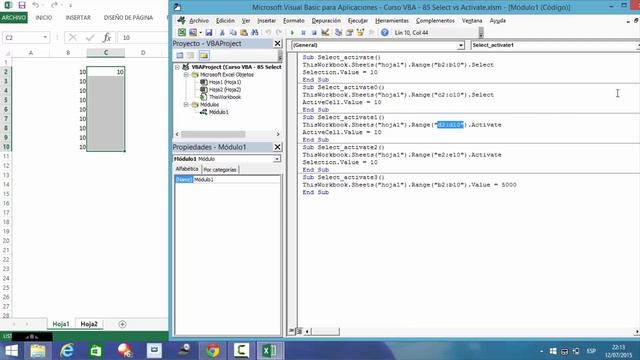The height and width of the screenshot is (360, 640).
Task: Open the Object Browser toolbar icon
Action: (360, 33)
